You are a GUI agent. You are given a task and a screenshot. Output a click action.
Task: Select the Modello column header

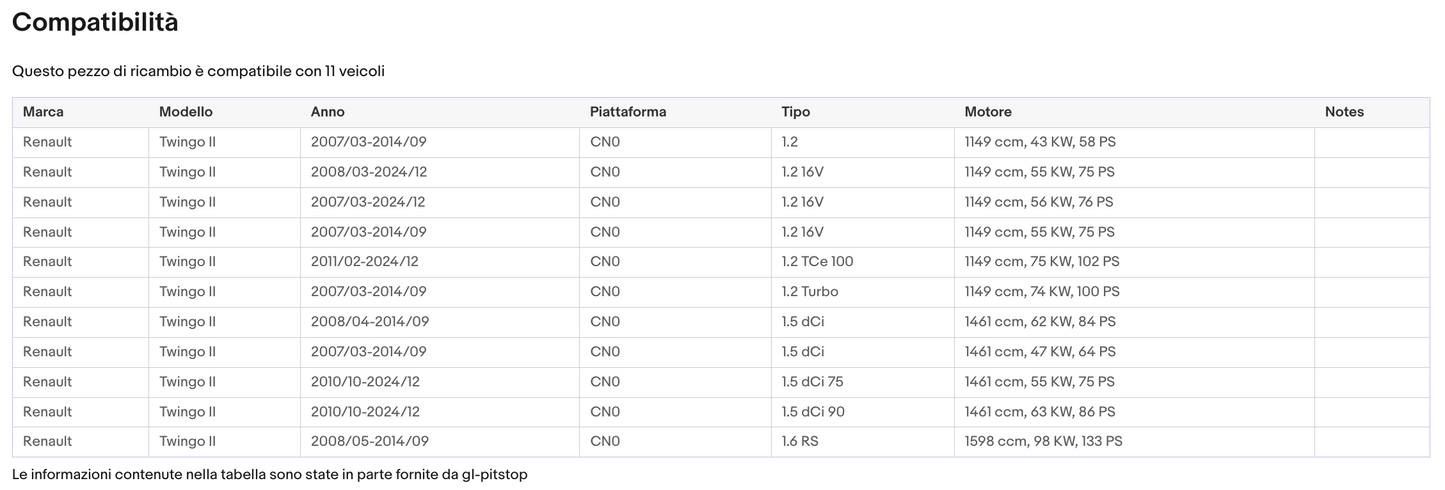[x=186, y=112]
